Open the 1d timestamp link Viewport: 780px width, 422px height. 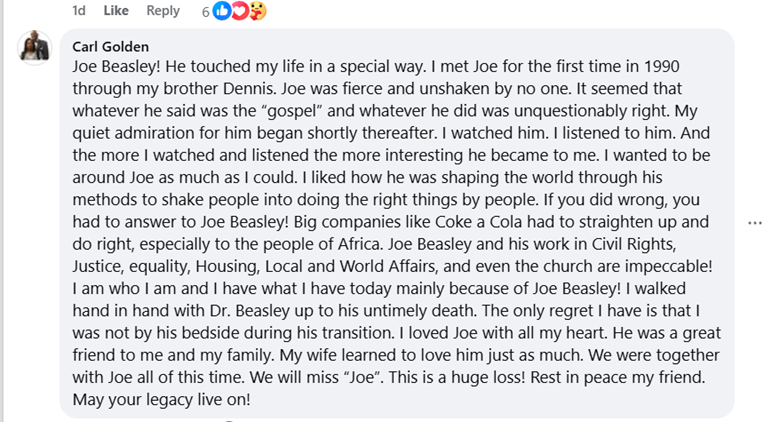click(x=80, y=11)
